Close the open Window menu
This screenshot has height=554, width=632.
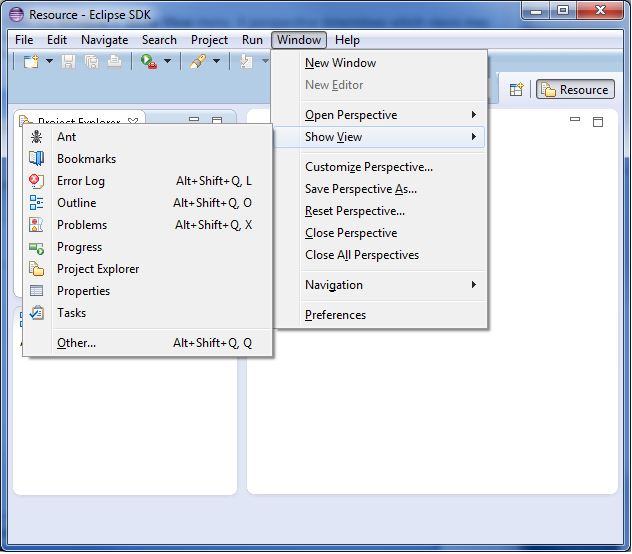(x=299, y=40)
